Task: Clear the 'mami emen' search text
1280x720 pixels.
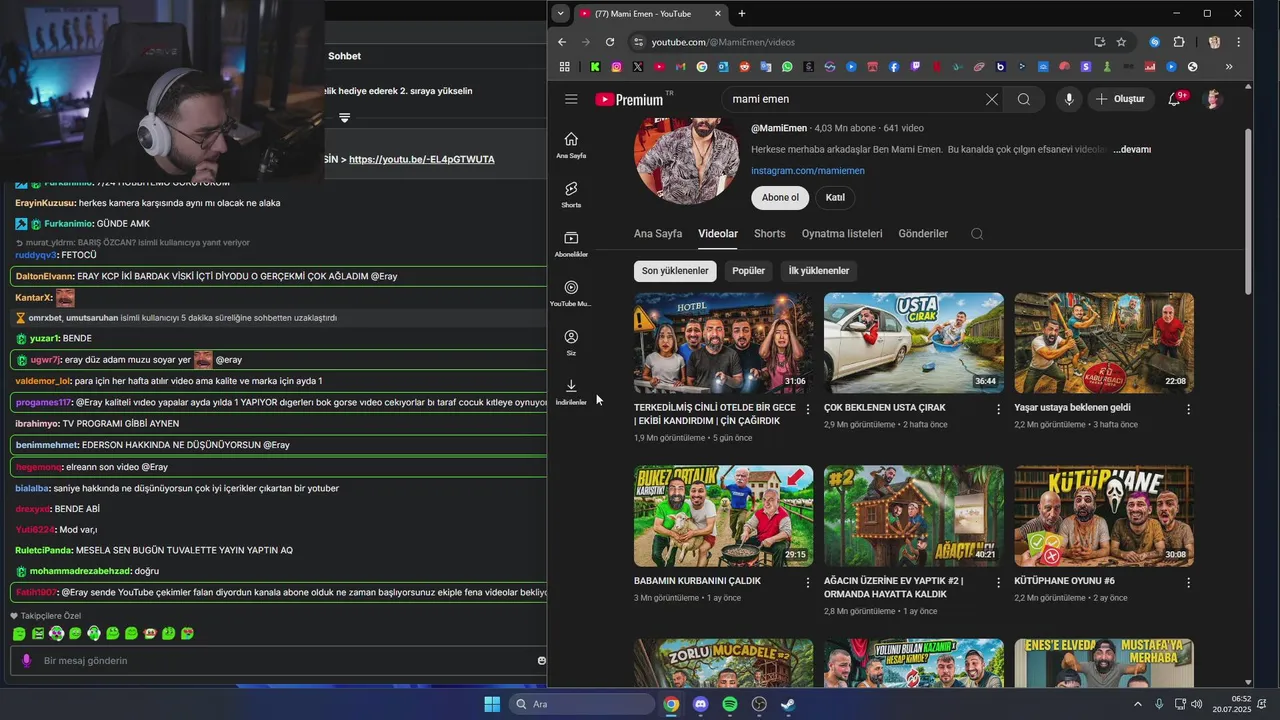Action: (x=991, y=99)
